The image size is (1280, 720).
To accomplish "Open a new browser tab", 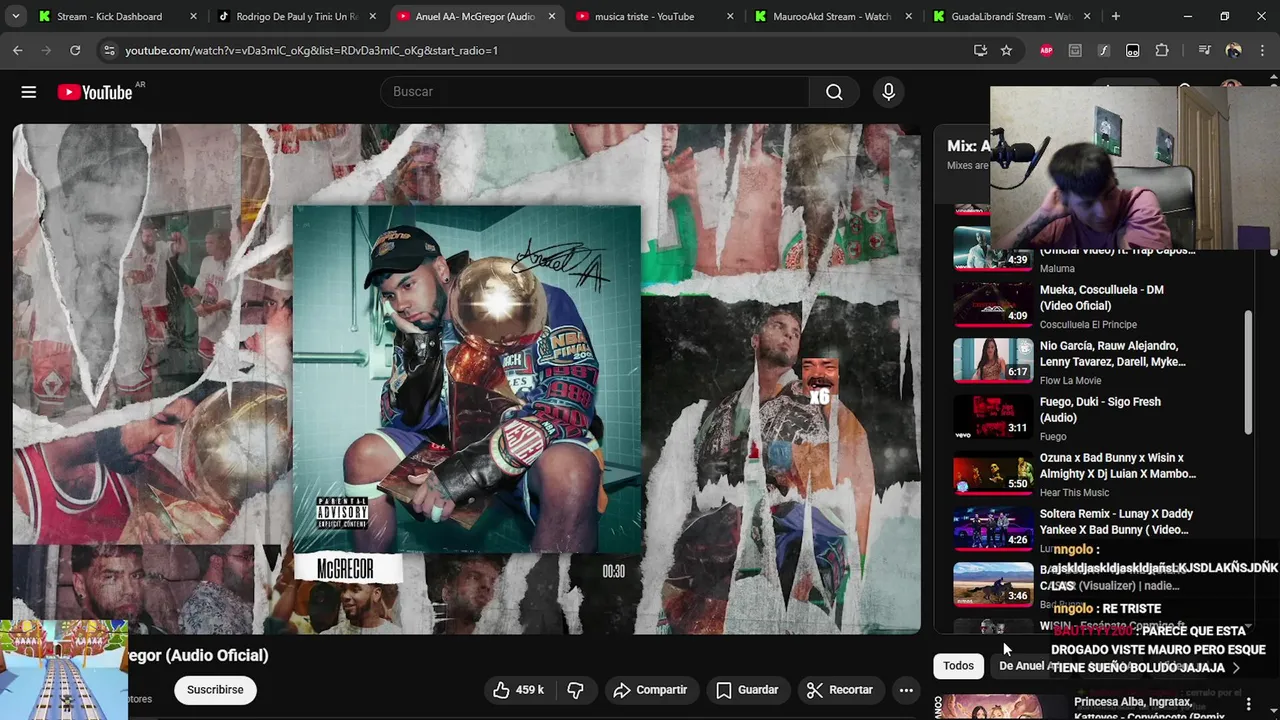I will click(1115, 16).
